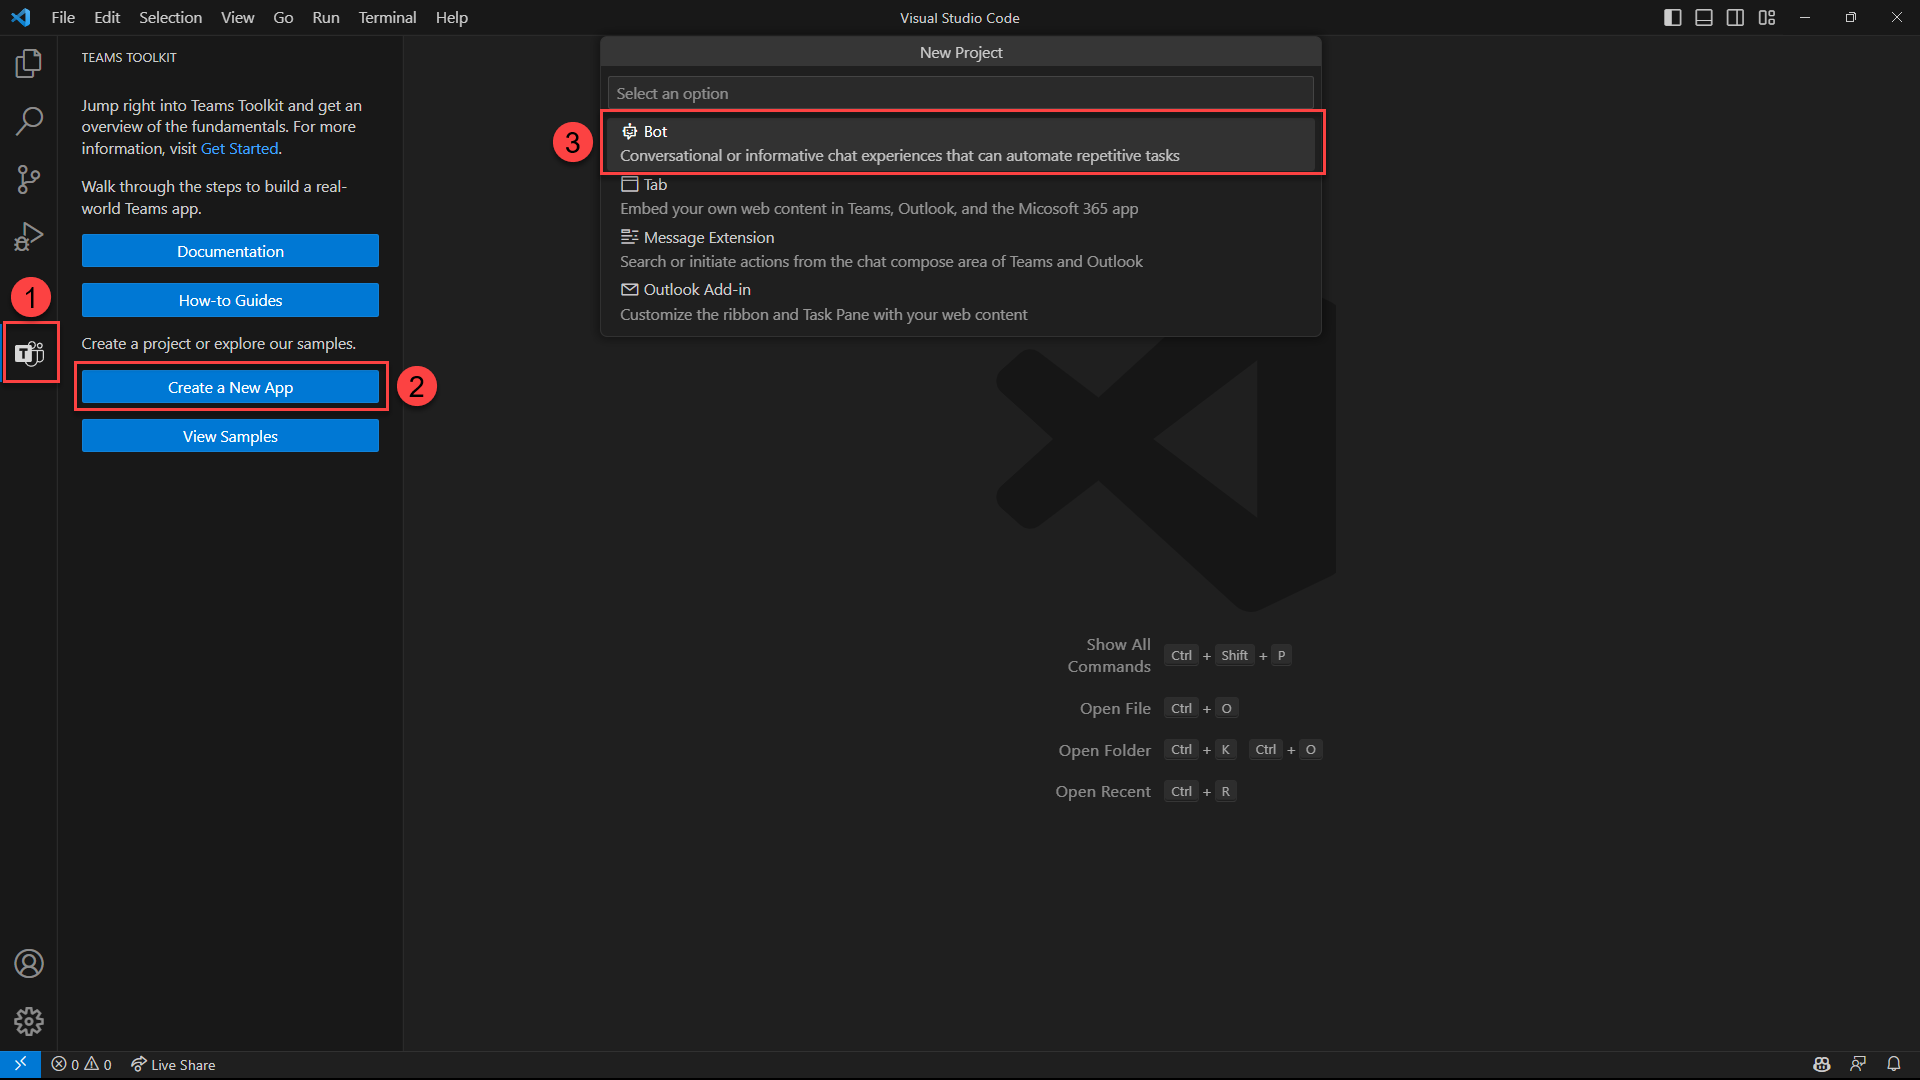The height and width of the screenshot is (1080, 1920).
Task: Click the Settings gear icon
Action: 29,1021
